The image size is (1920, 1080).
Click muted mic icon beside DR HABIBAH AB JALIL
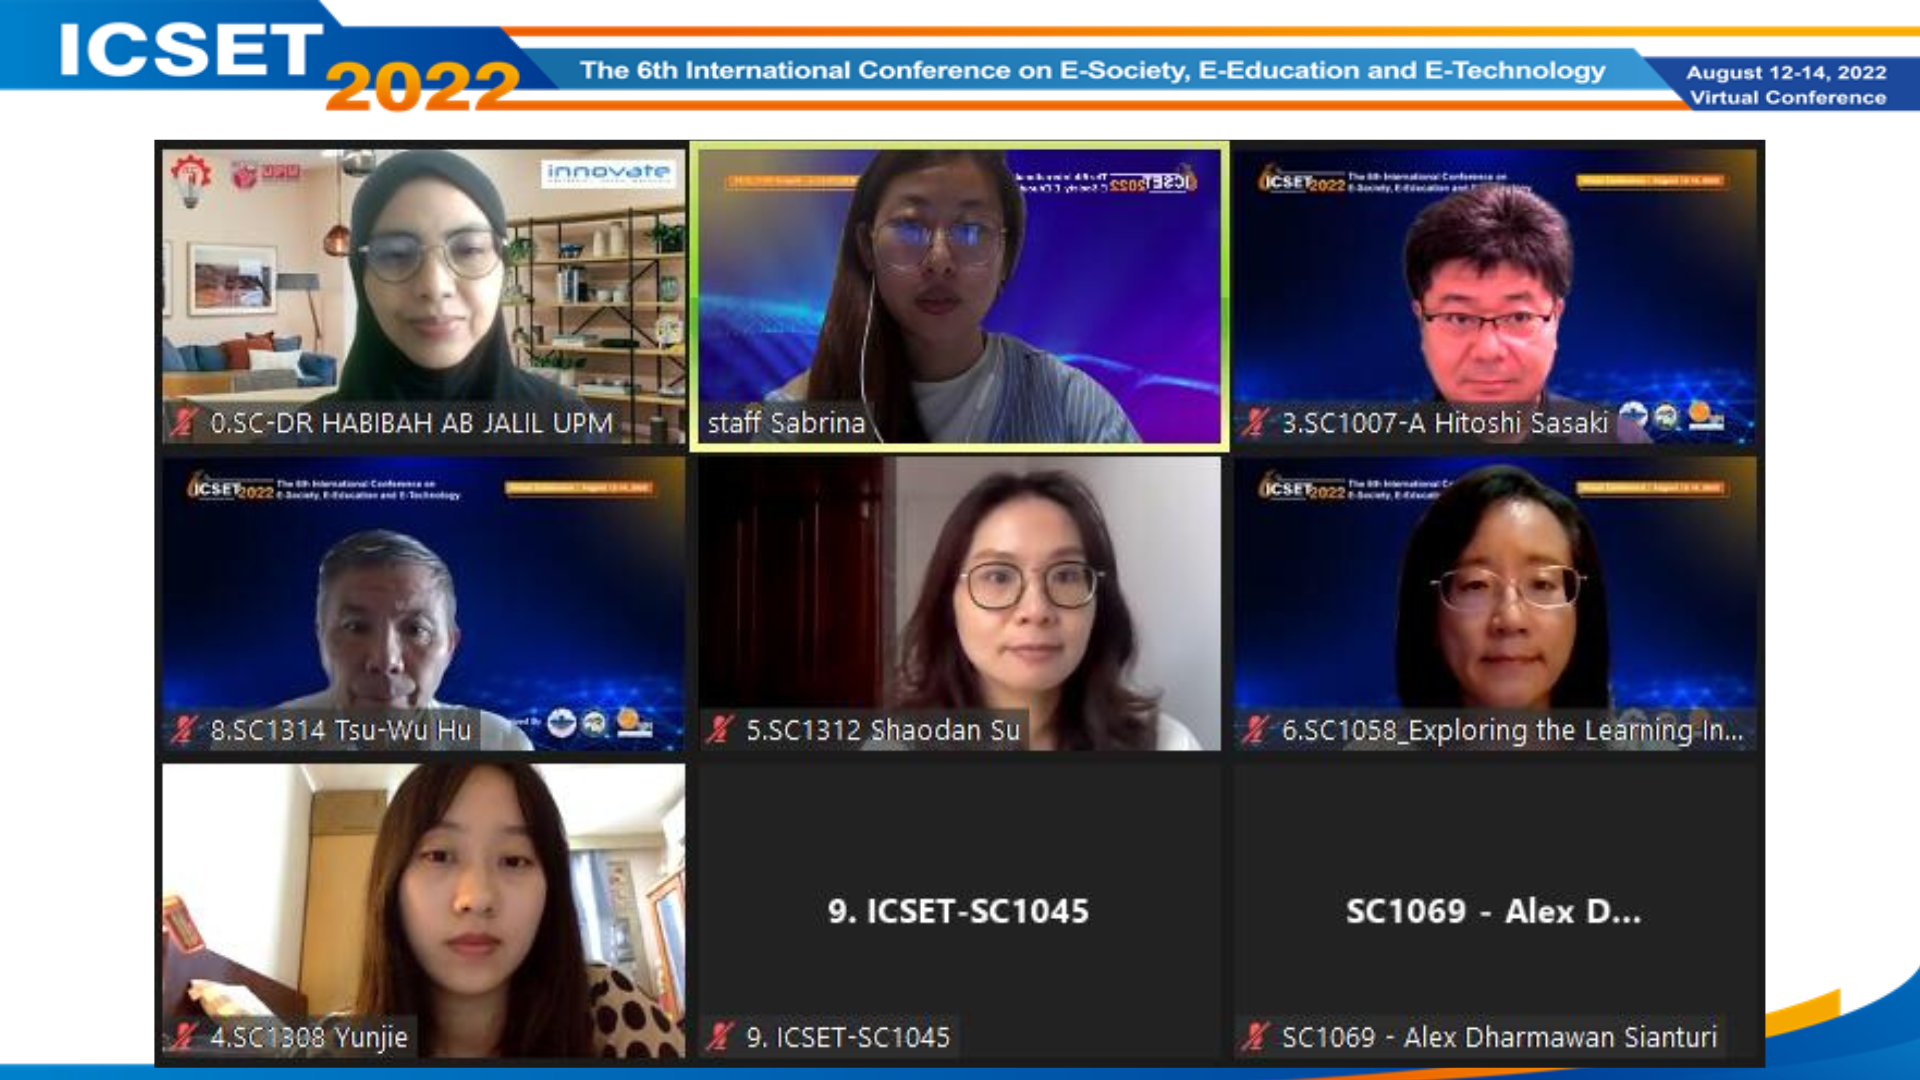[x=183, y=423]
